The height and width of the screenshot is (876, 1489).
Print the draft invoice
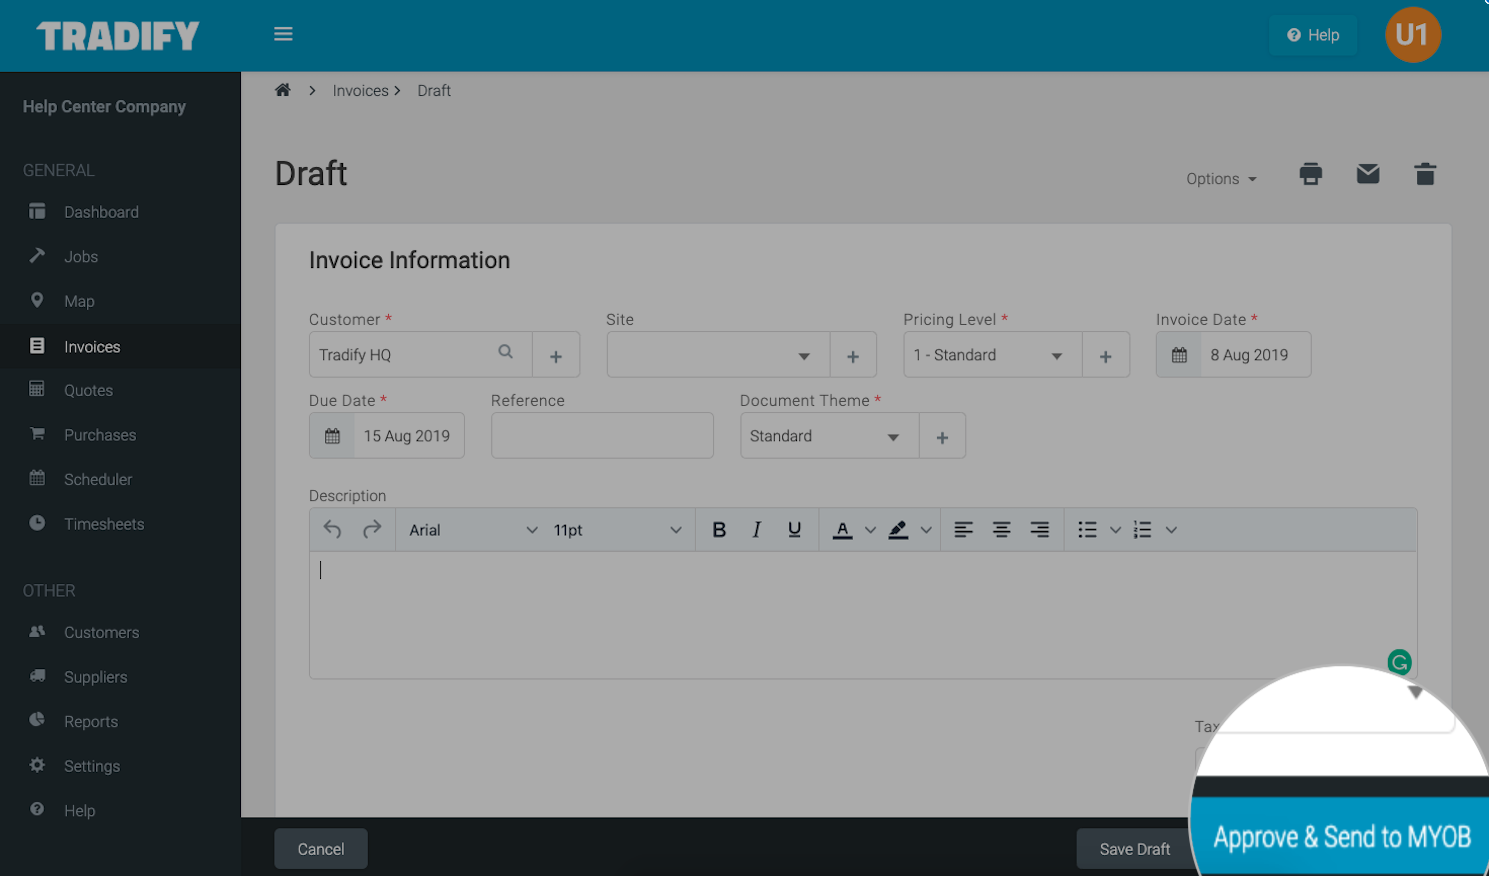[x=1310, y=174]
